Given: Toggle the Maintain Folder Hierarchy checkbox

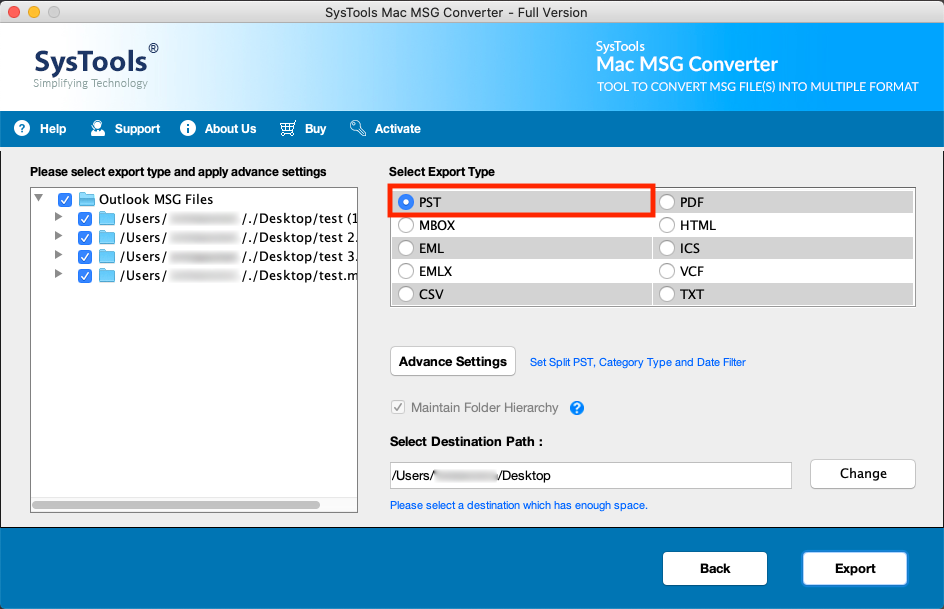Looking at the screenshot, I should tap(398, 407).
